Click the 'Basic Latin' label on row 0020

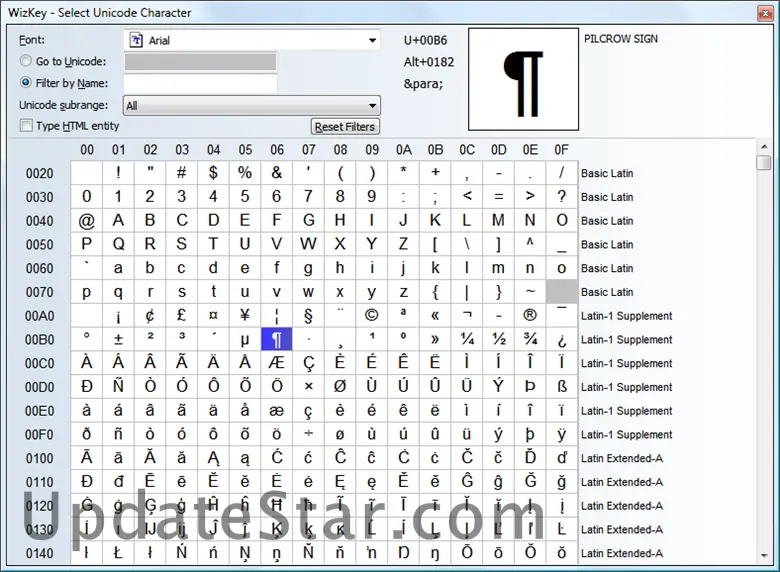tap(607, 173)
